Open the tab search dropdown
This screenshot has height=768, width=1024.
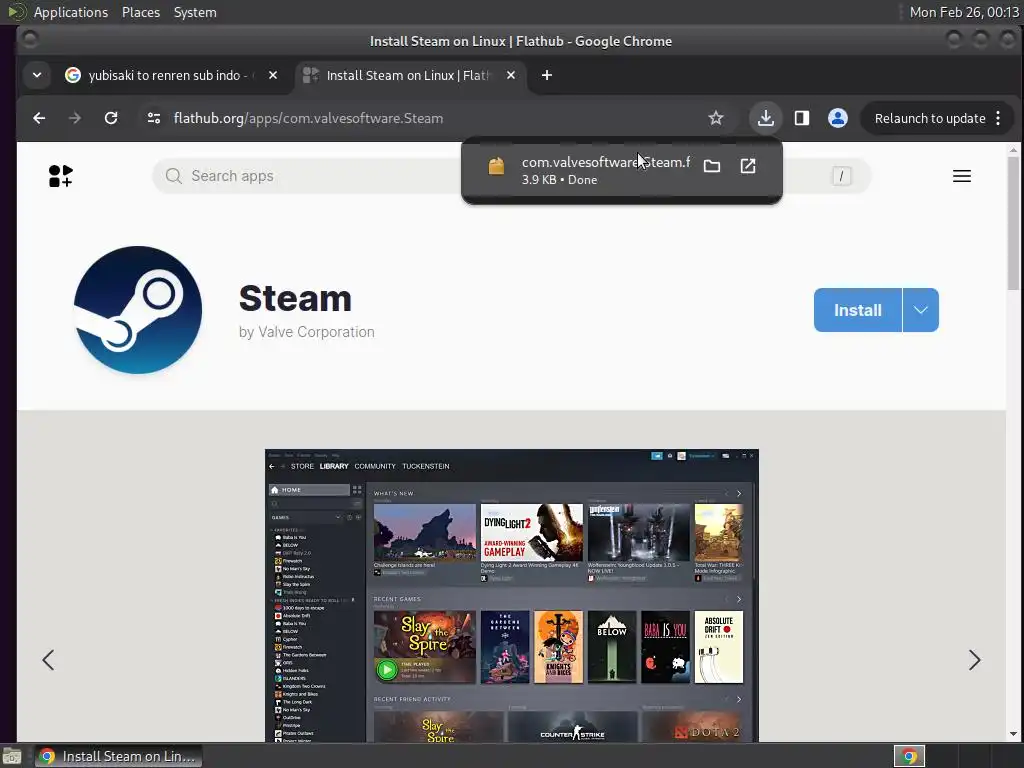point(37,75)
